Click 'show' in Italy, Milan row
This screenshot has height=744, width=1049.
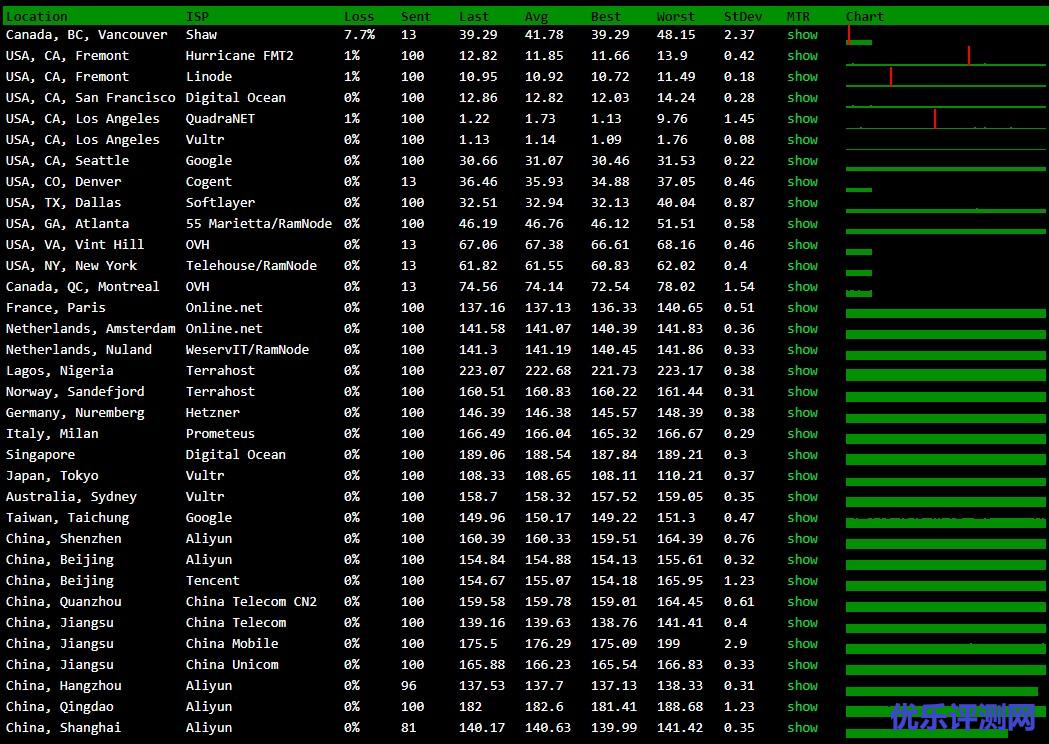(802, 434)
